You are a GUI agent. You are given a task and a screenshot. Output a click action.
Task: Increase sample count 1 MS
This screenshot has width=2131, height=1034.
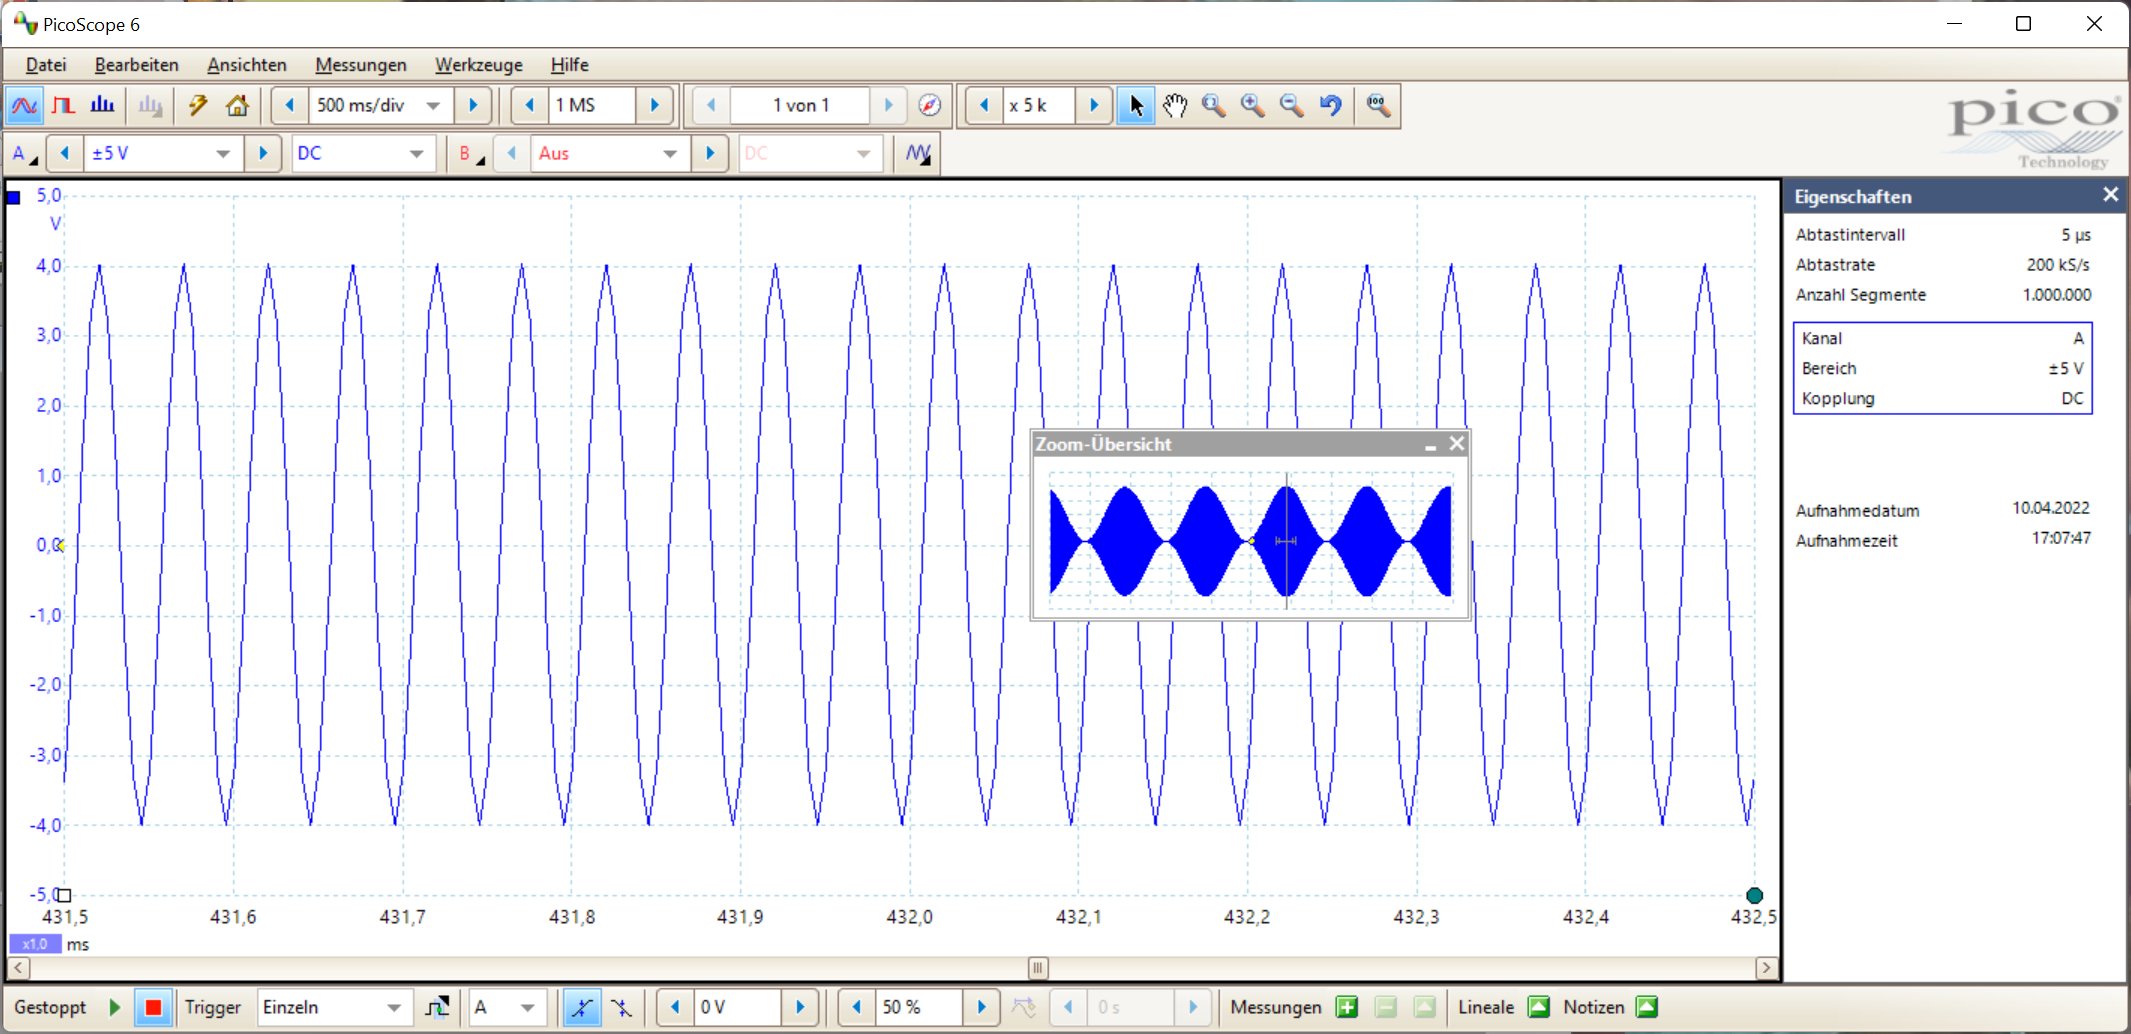pyautogui.click(x=655, y=105)
